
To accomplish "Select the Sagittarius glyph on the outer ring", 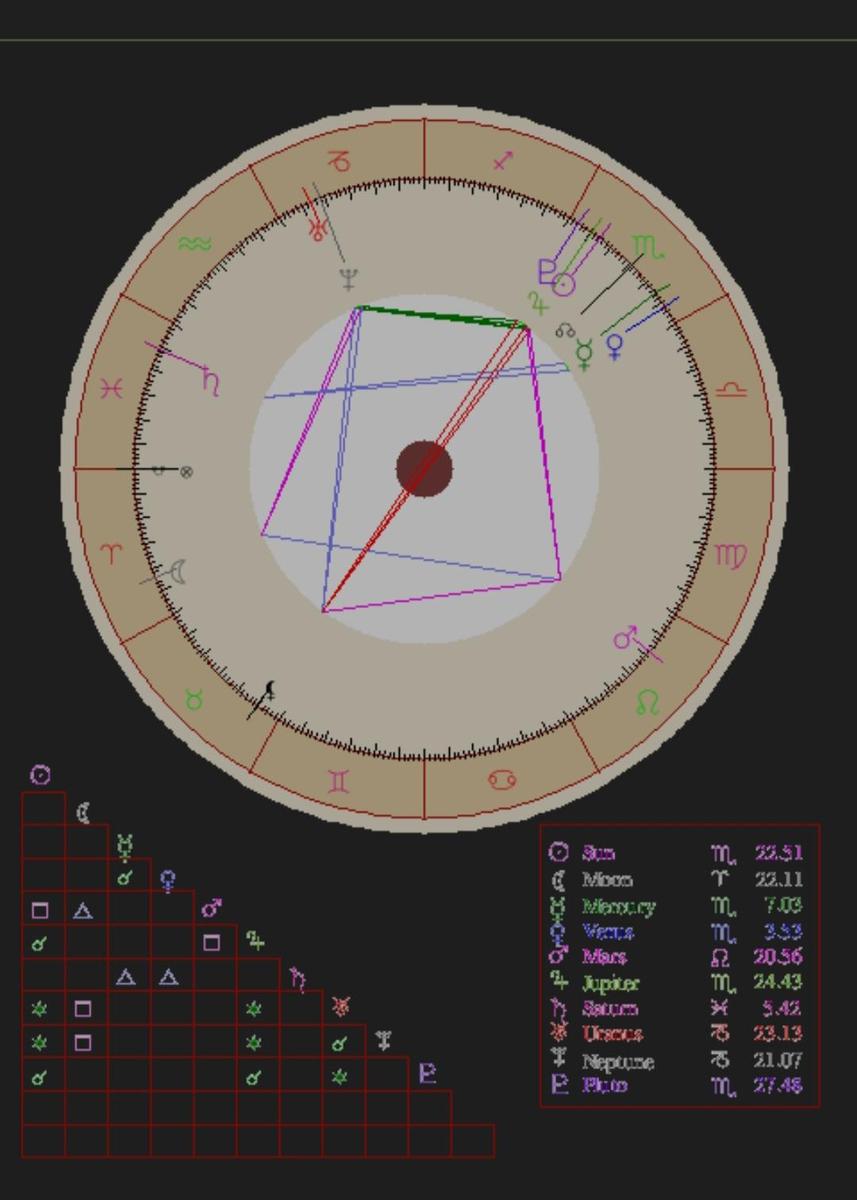I will 504,160.
